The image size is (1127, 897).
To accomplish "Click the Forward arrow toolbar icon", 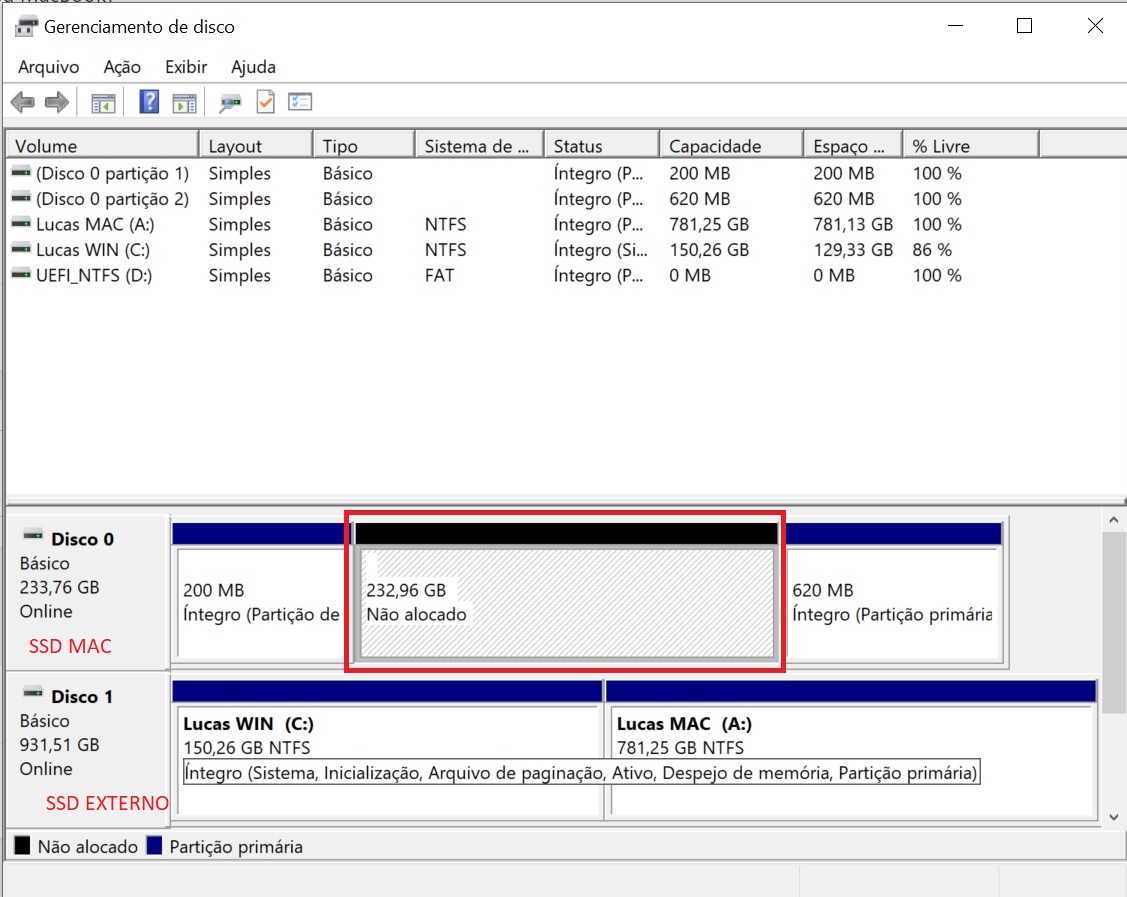I will 57,102.
